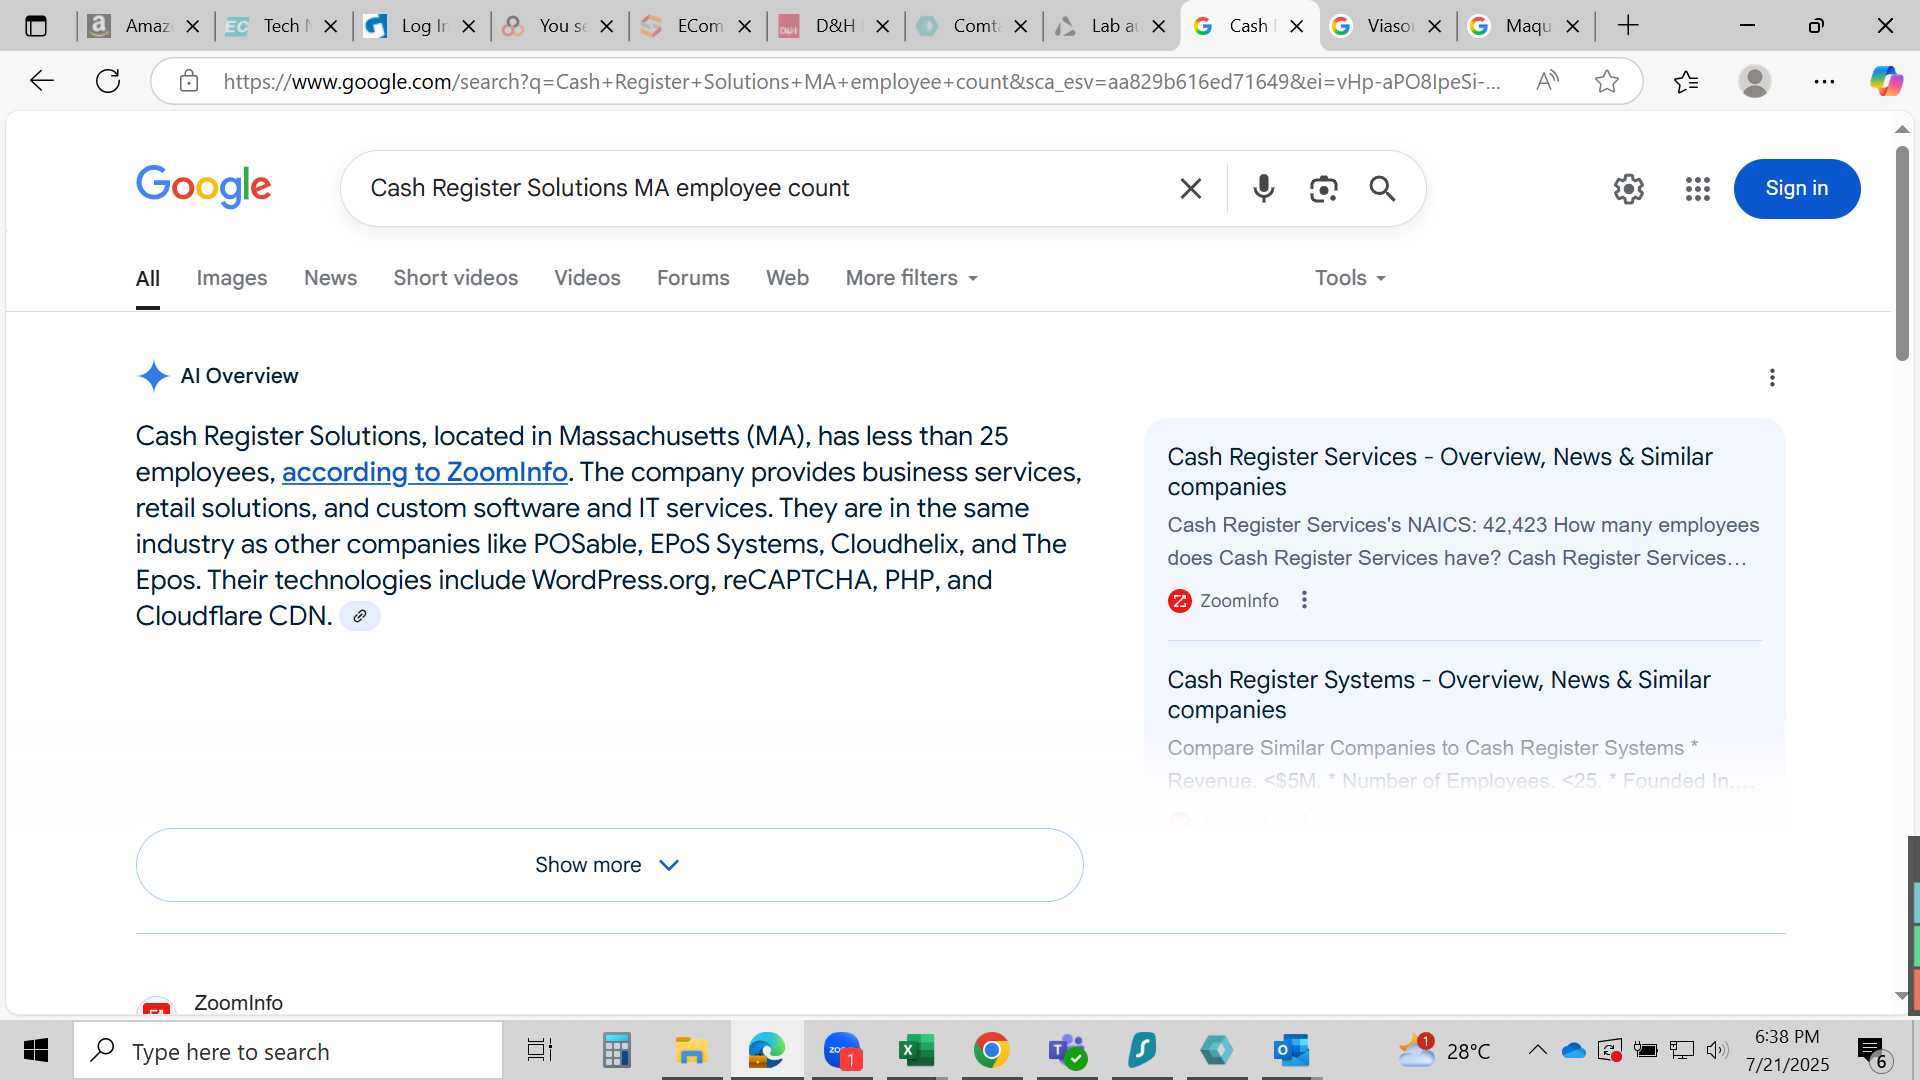
Task: Expand AI Overview with Show more
Action: (x=609, y=865)
